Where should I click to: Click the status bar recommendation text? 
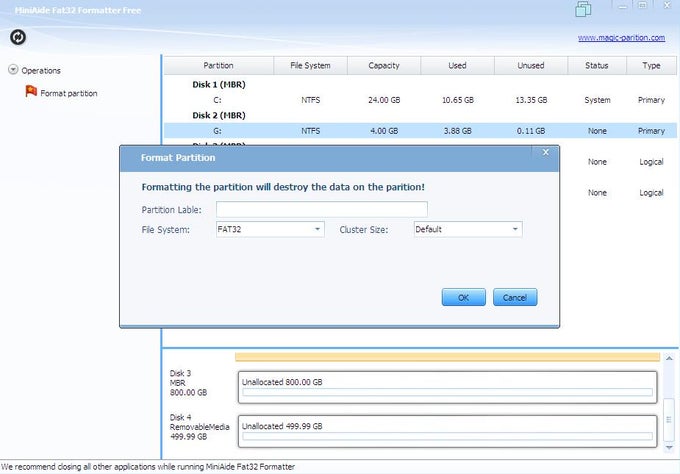(148, 467)
